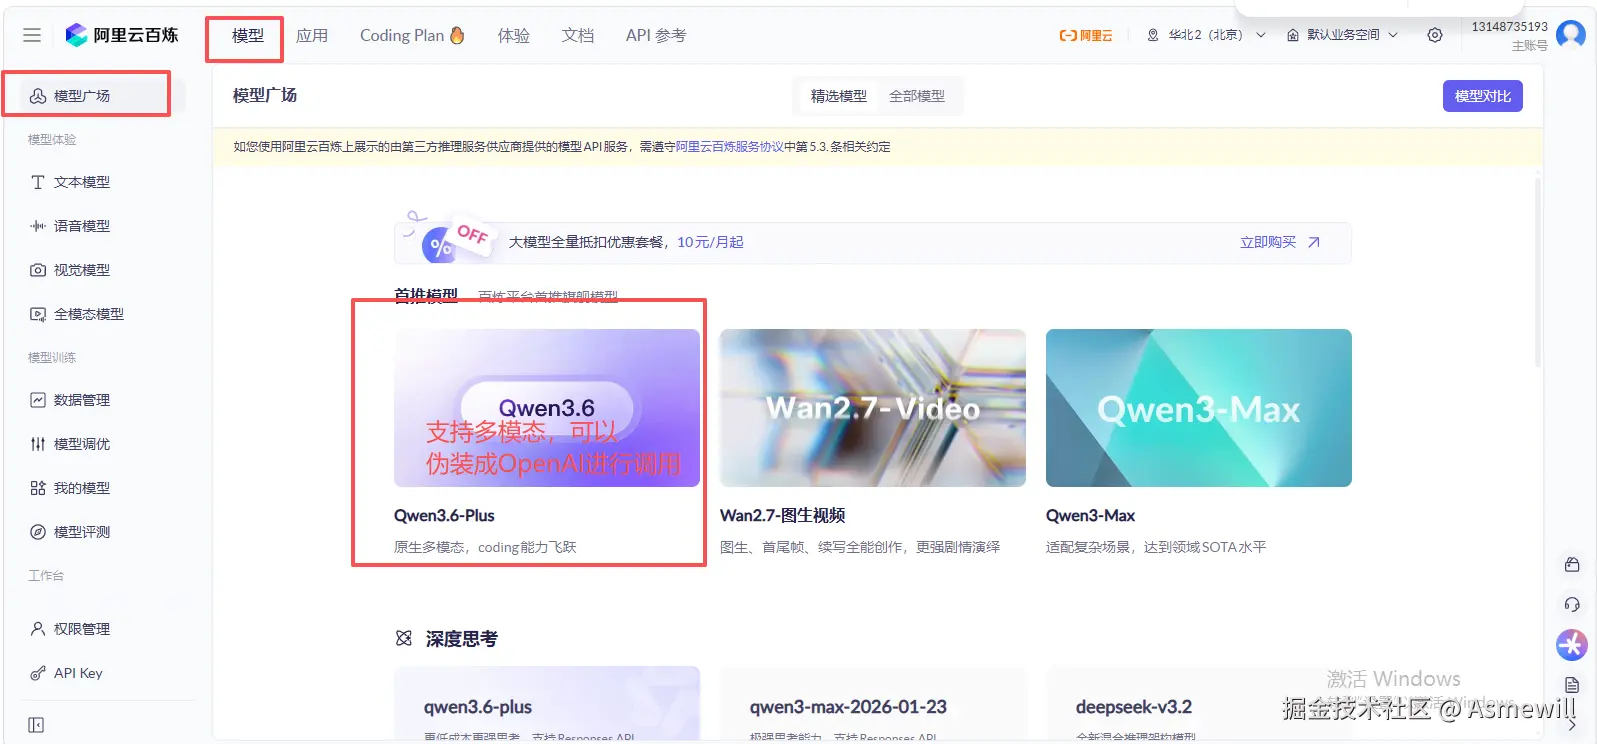Open the 体验 top tab
Image resolution: width=1597 pixels, height=744 pixels.
(x=514, y=36)
